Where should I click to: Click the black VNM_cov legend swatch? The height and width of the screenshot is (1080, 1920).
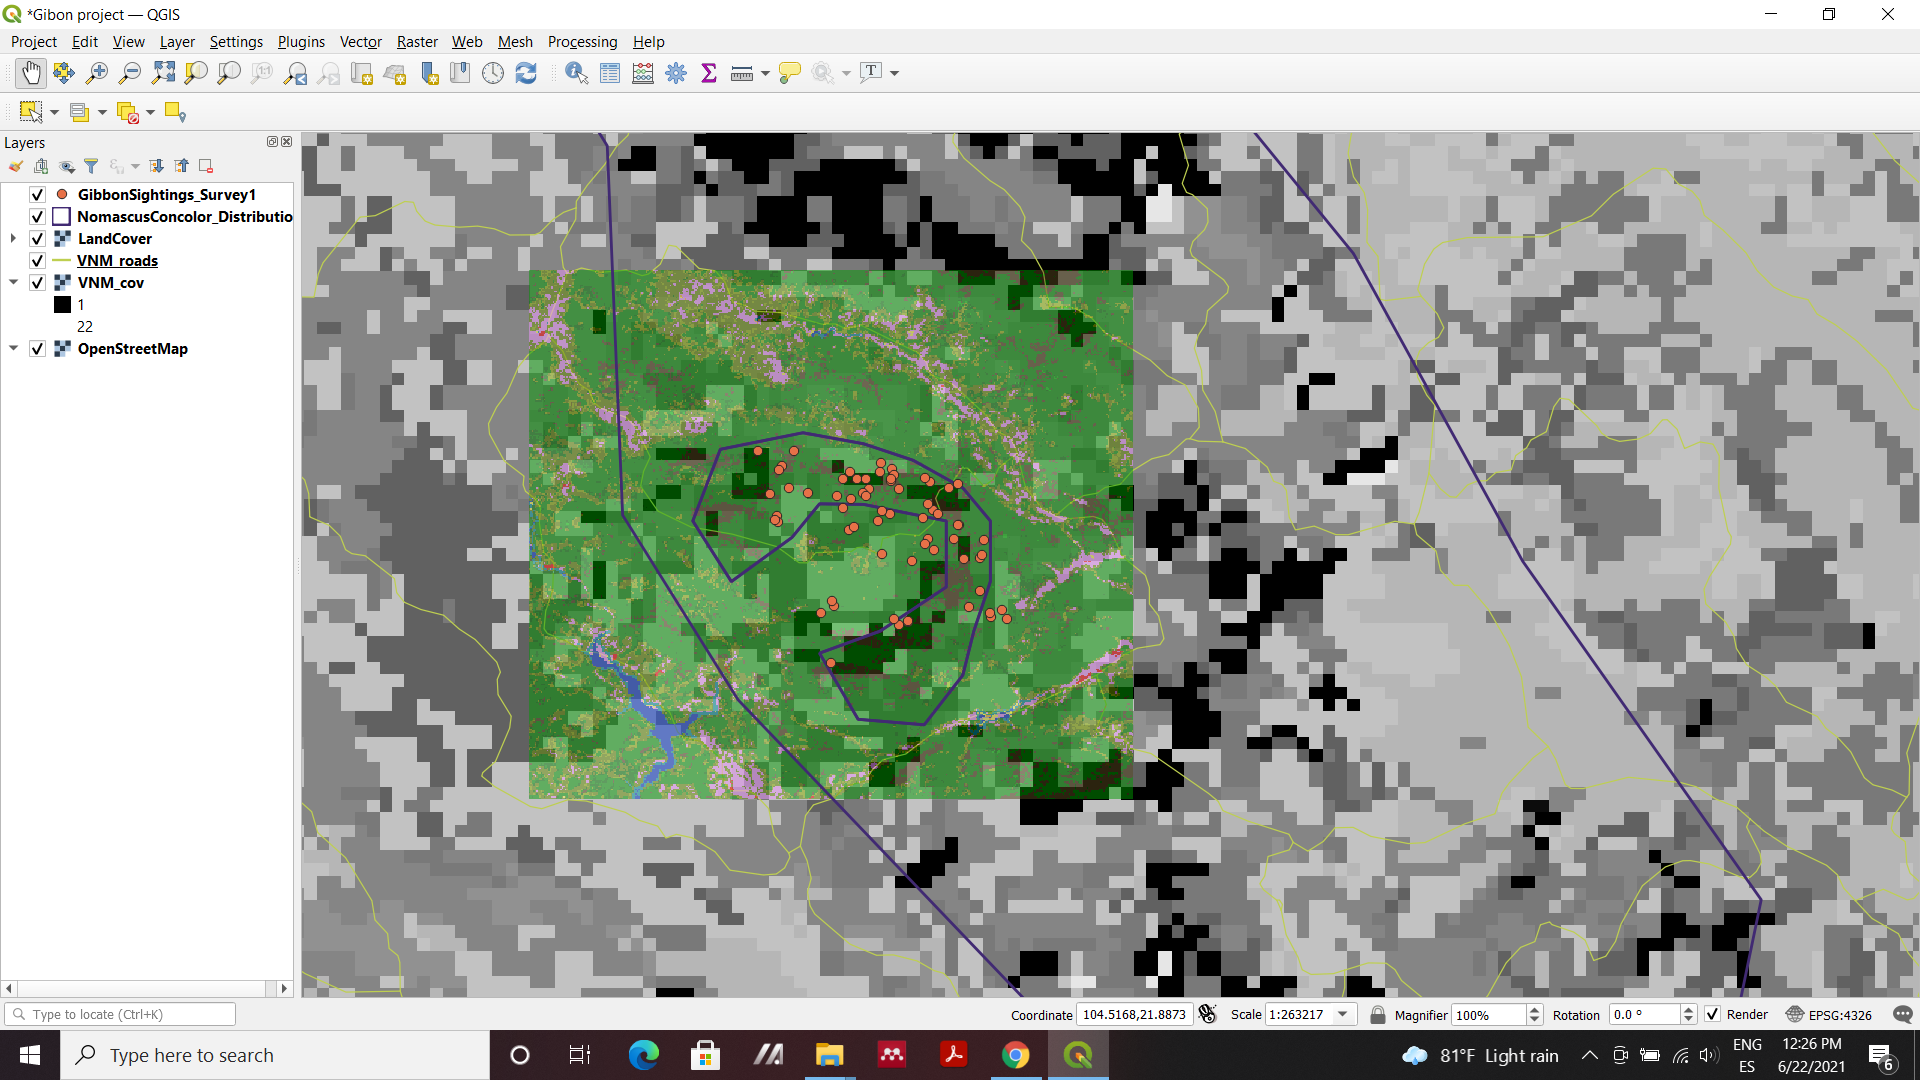[x=62, y=305]
